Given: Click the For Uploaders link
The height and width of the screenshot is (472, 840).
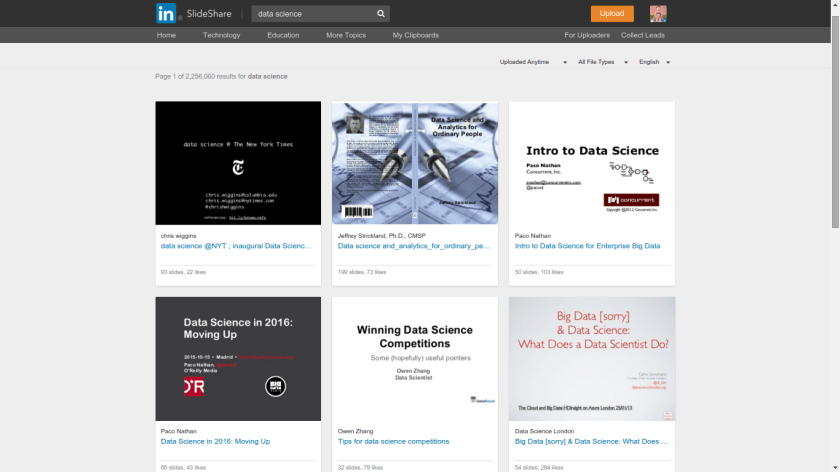Looking at the screenshot, I should pyautogui.click(x=586, y=35).
